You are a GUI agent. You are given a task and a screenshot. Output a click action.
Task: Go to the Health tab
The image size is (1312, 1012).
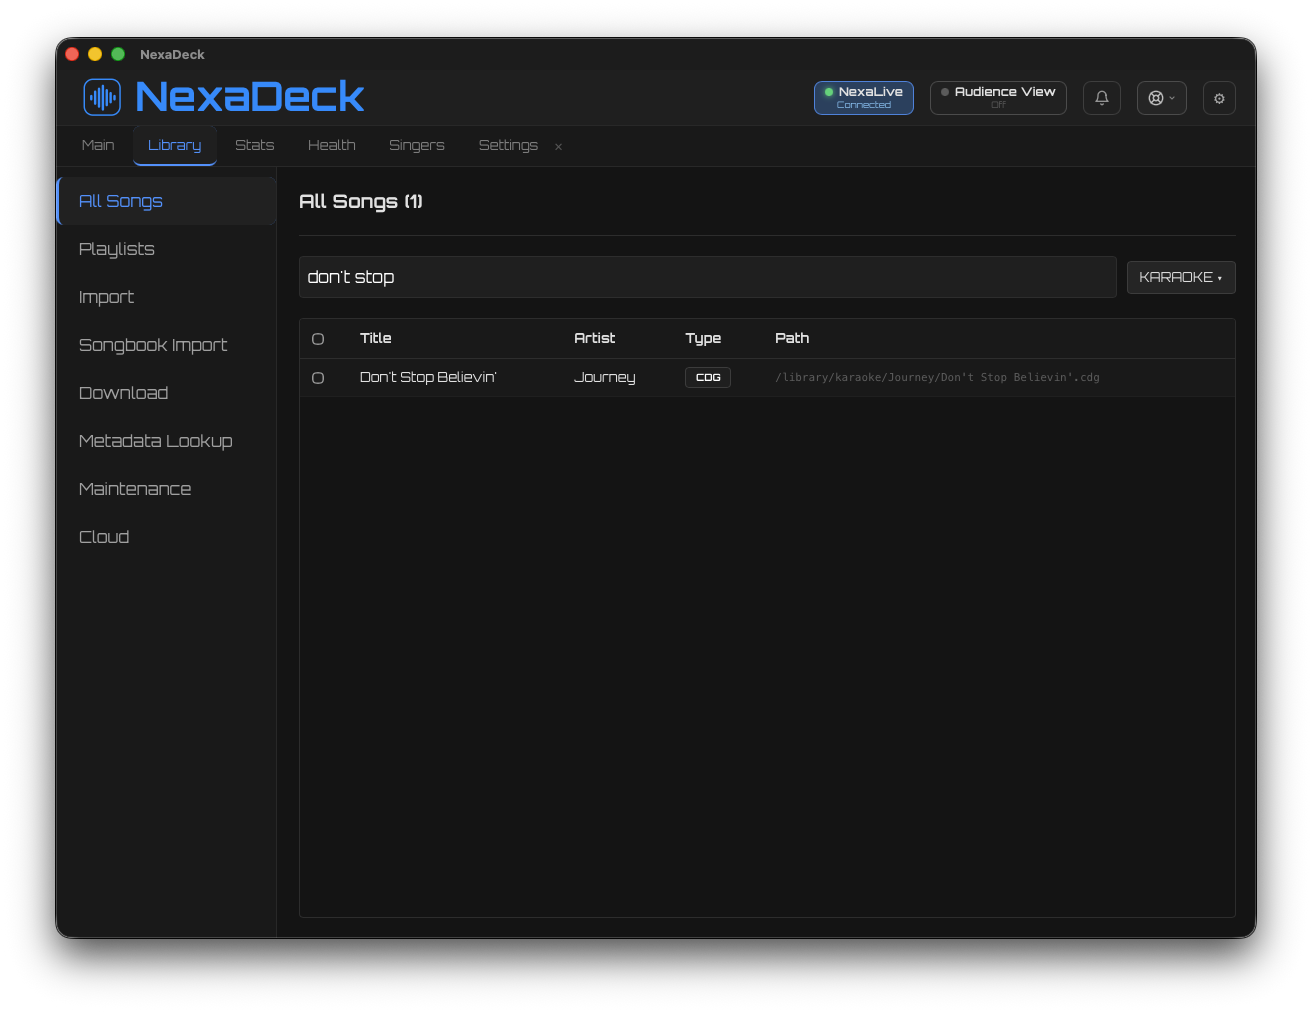click(331, 145)
